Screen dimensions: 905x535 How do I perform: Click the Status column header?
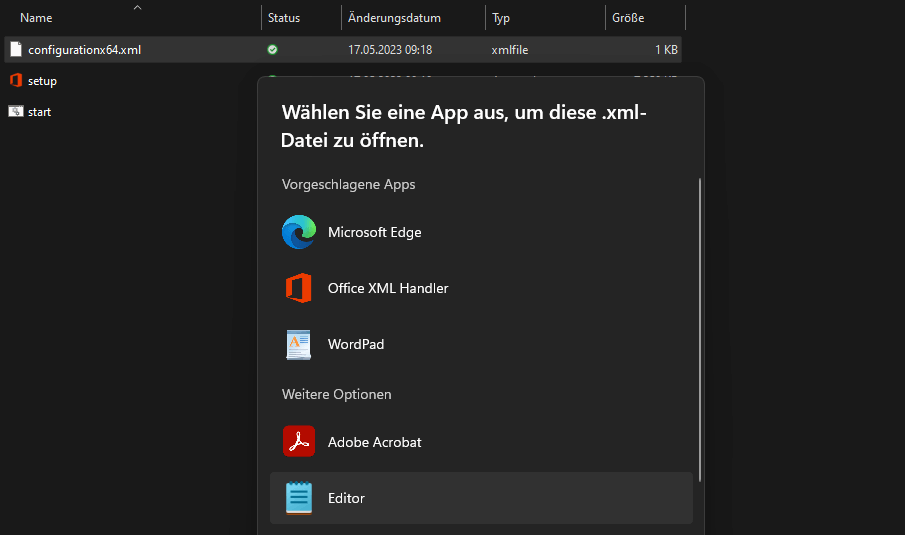point(284,18)
